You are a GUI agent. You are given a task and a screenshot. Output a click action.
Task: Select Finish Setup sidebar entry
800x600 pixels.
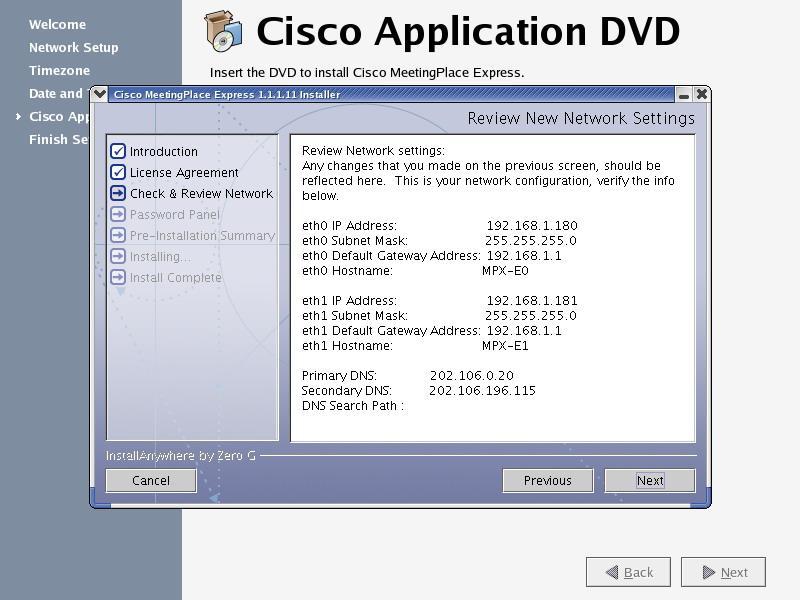(x=59, y=139)
